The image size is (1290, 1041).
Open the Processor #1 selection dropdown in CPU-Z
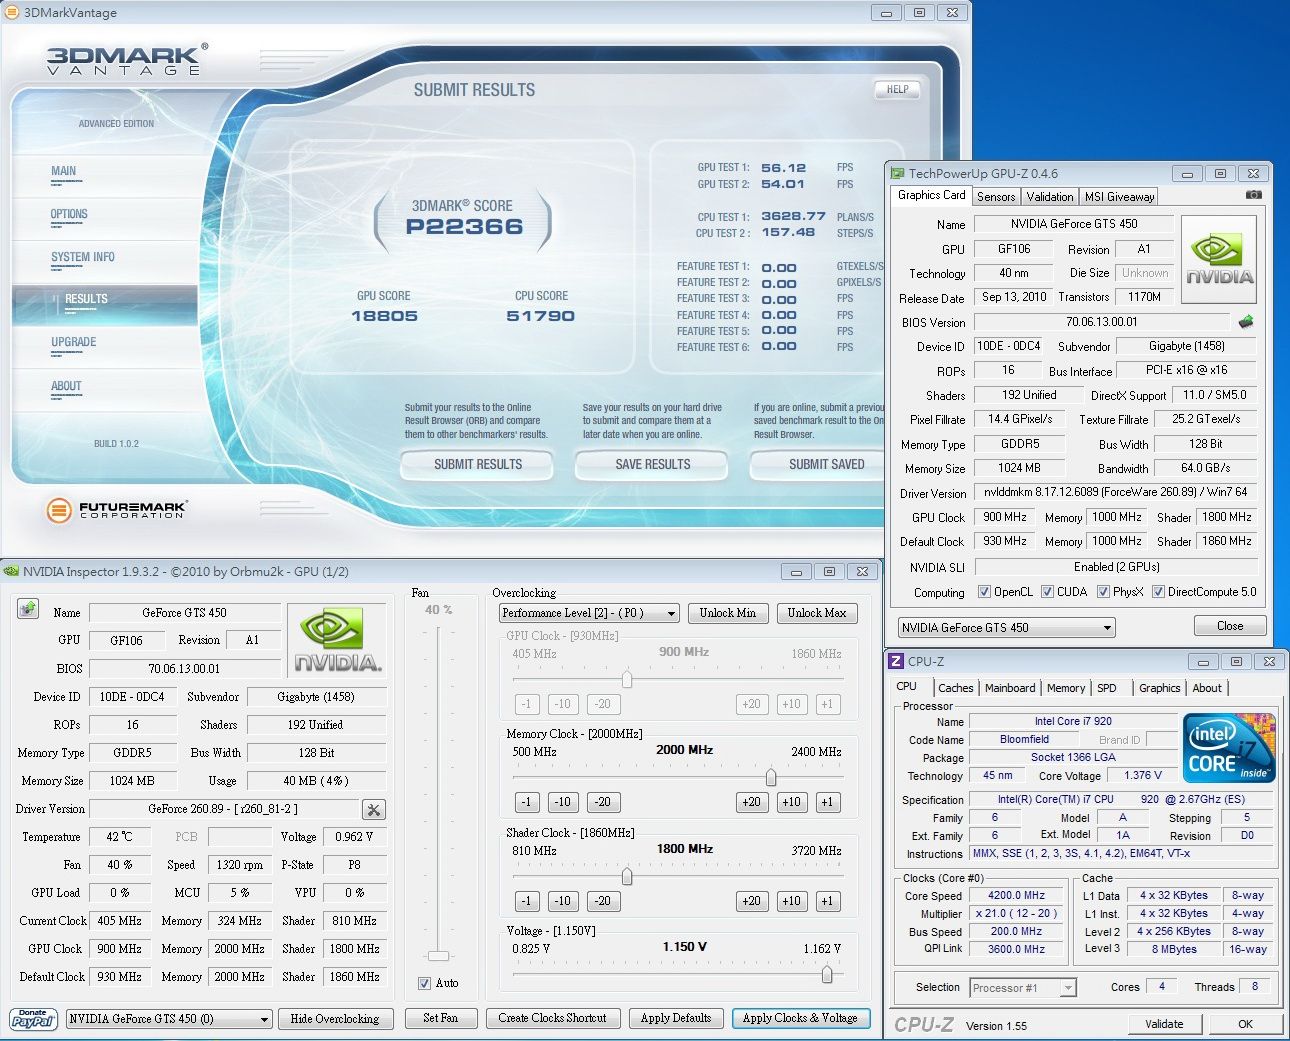point(1023,988)
